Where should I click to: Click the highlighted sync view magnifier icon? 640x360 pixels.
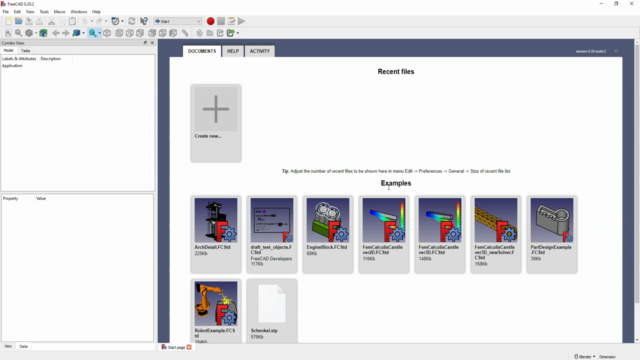(x=93, y=33)
